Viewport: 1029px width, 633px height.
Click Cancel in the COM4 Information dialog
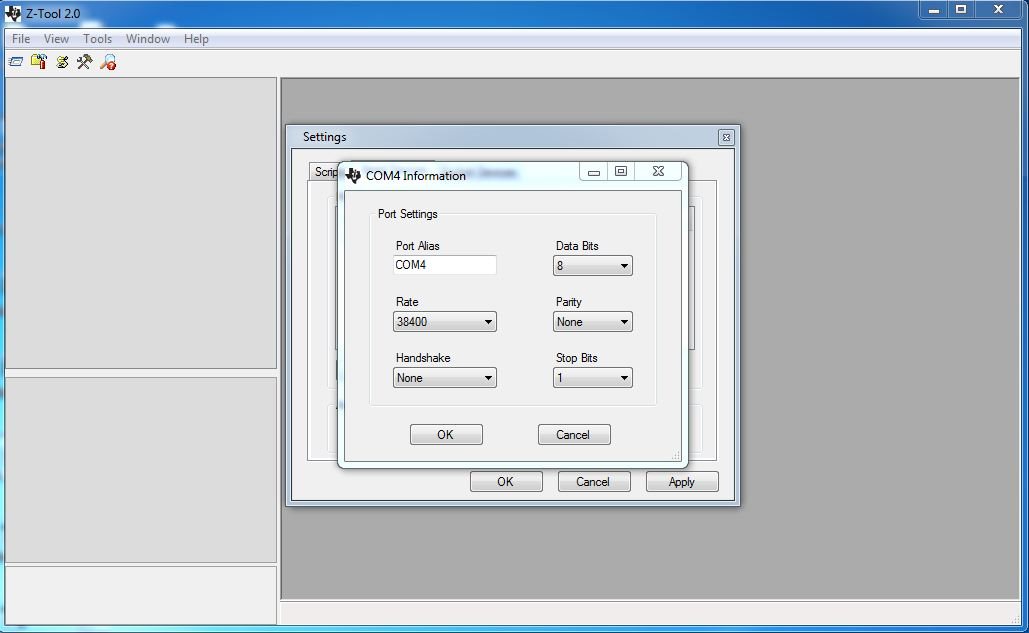574,434
